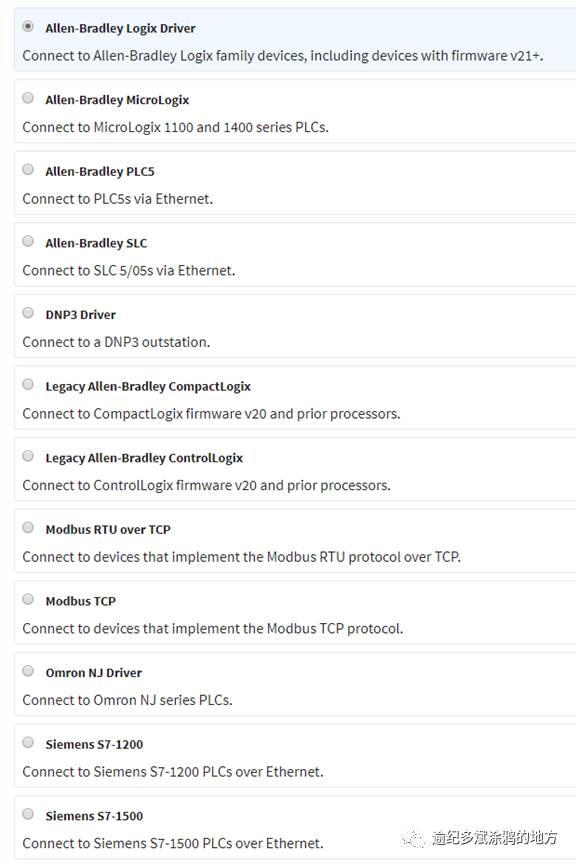Click the Allen-Bradley MicroLogix title label
The width and height of the screenshot is (576, 864).
(117, 100)
